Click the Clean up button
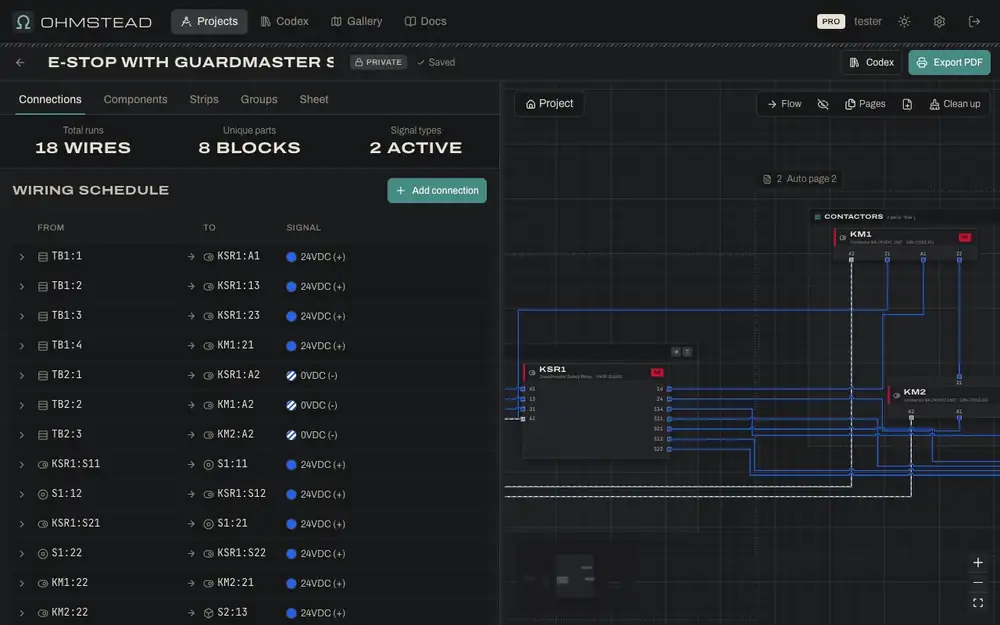This screenshot has width=1000, height=625. [x=955, y=104]
